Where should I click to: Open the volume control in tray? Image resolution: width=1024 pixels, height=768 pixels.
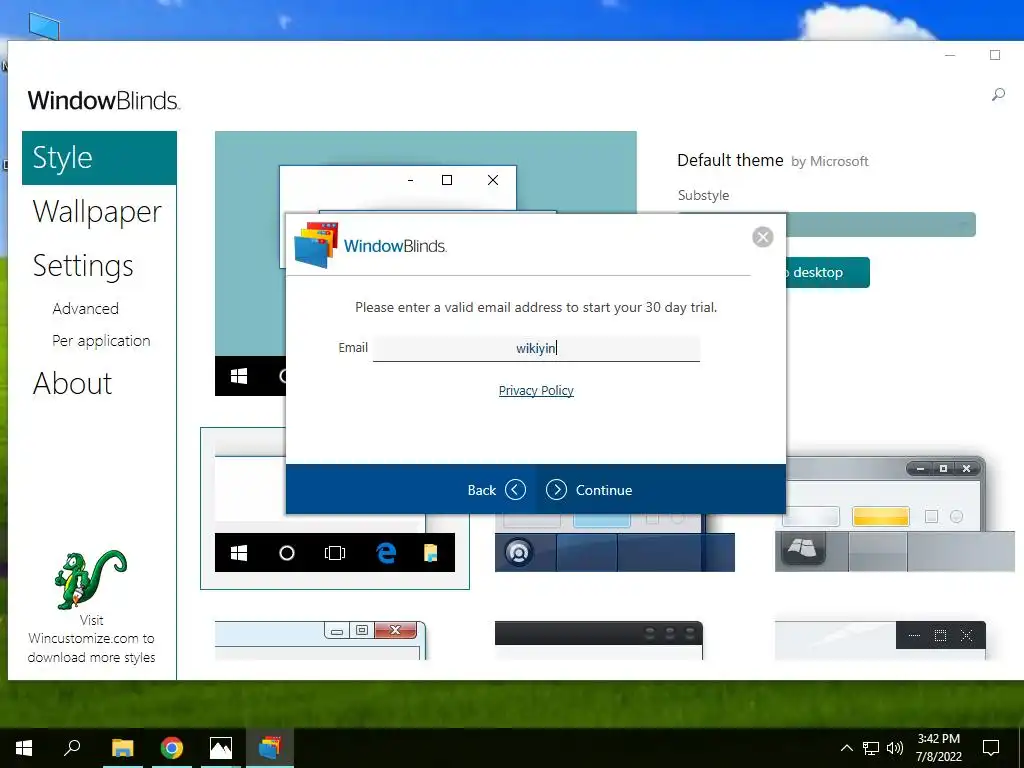[895, 748]
